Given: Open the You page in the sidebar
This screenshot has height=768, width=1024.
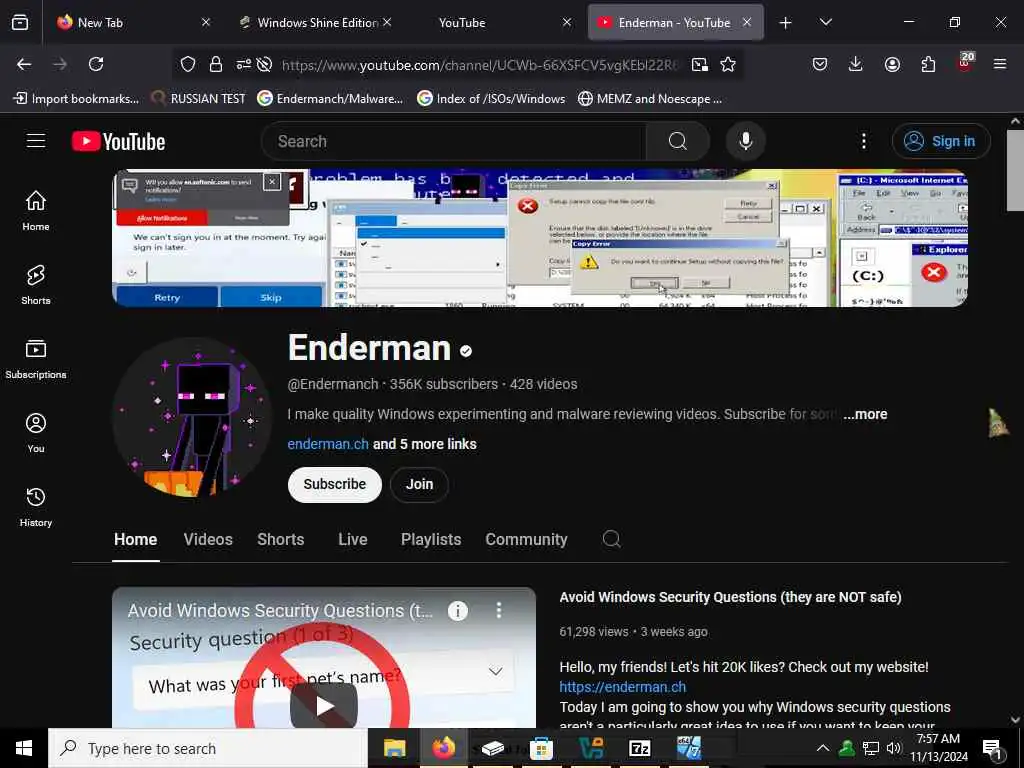Looking at the screenshot, I should pyautogui.click(x=36, y=432).
